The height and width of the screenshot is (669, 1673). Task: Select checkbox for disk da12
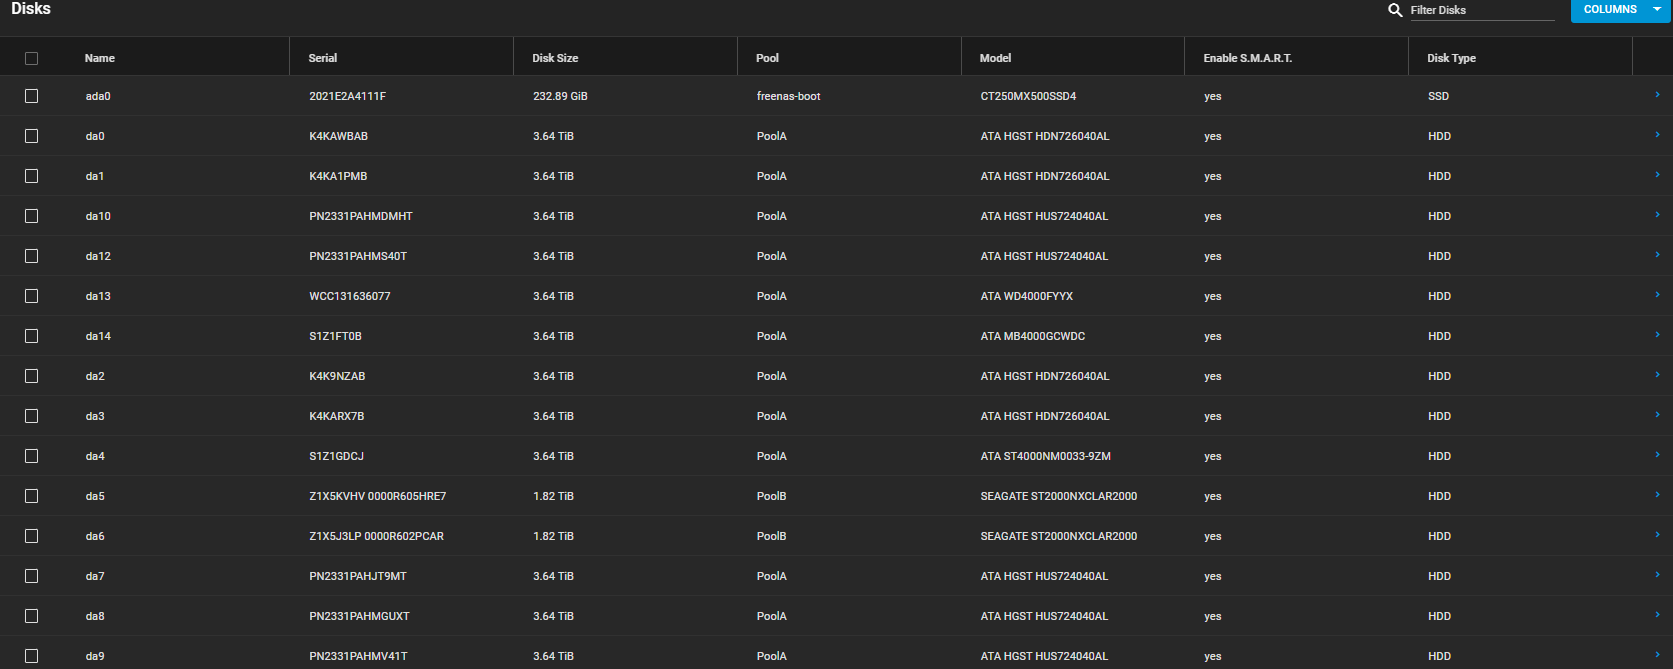32,256
